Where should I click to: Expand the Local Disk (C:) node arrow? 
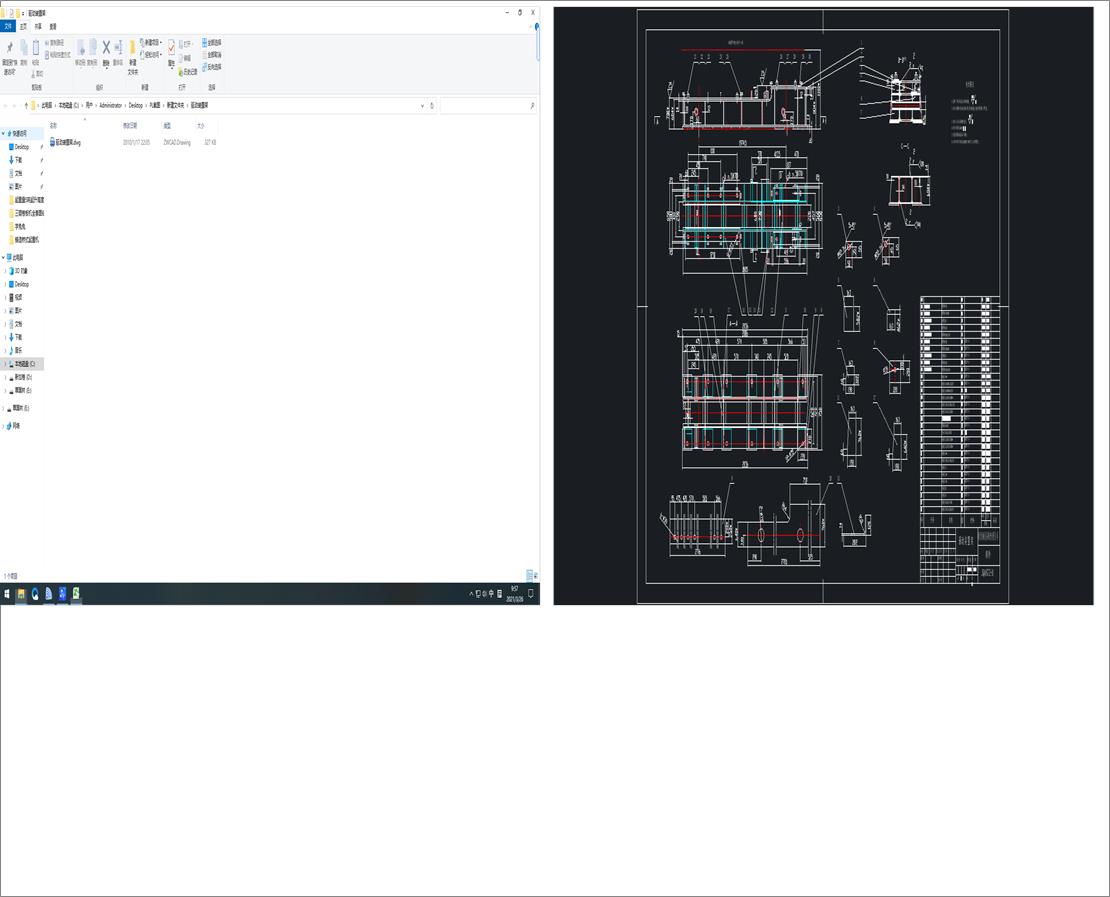coord(6,363)
